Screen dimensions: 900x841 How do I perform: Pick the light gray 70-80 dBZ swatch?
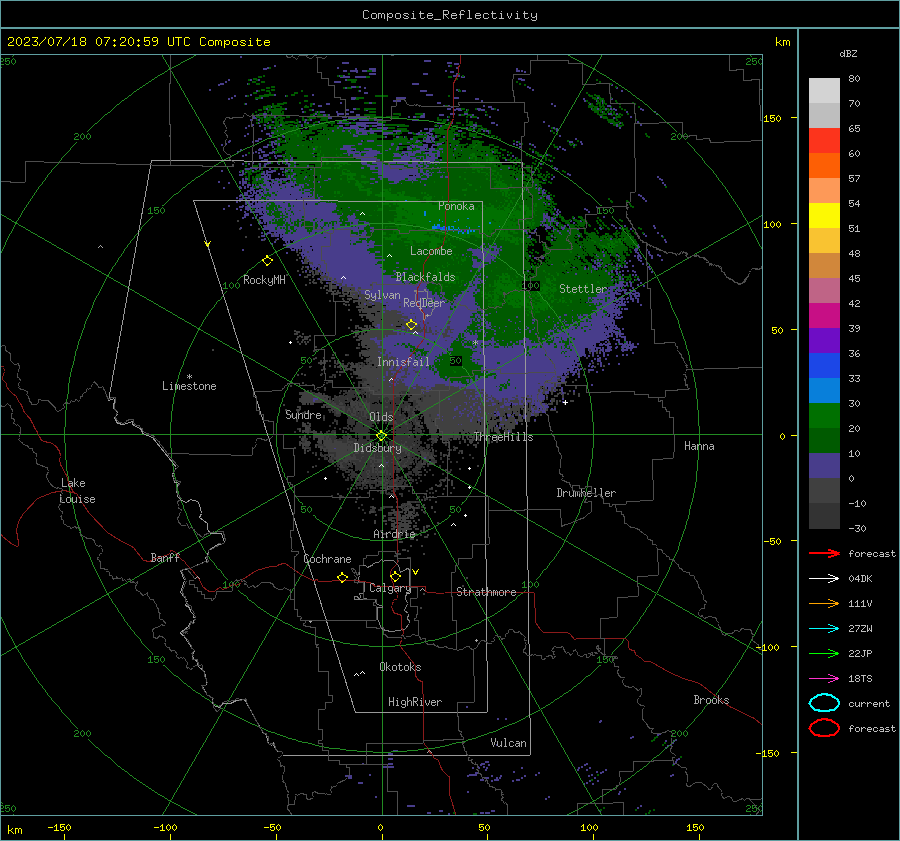[x=824, y=91]
